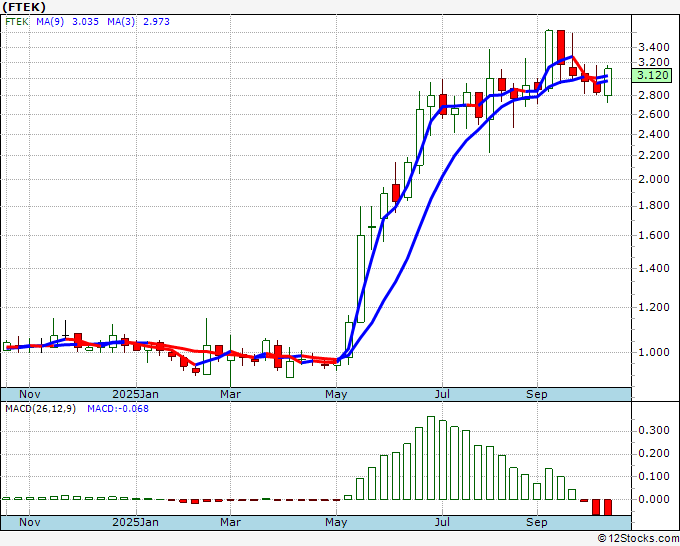Viewport: 680px width, 546px height.
Task: Click the 2025Jan marker on price chart axis
Action: tap(135, 394)
